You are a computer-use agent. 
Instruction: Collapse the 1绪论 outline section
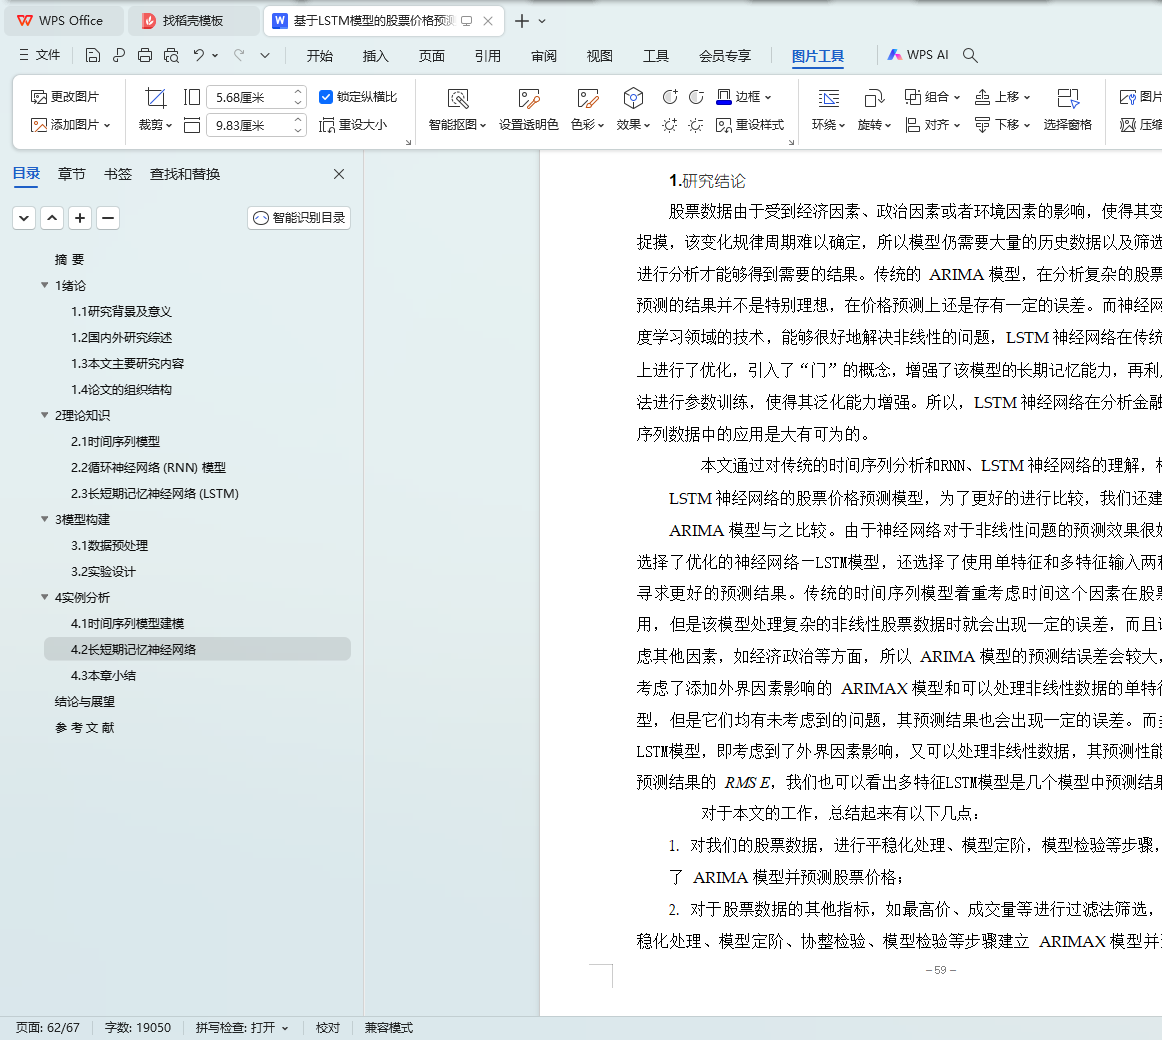click(44, 285)
